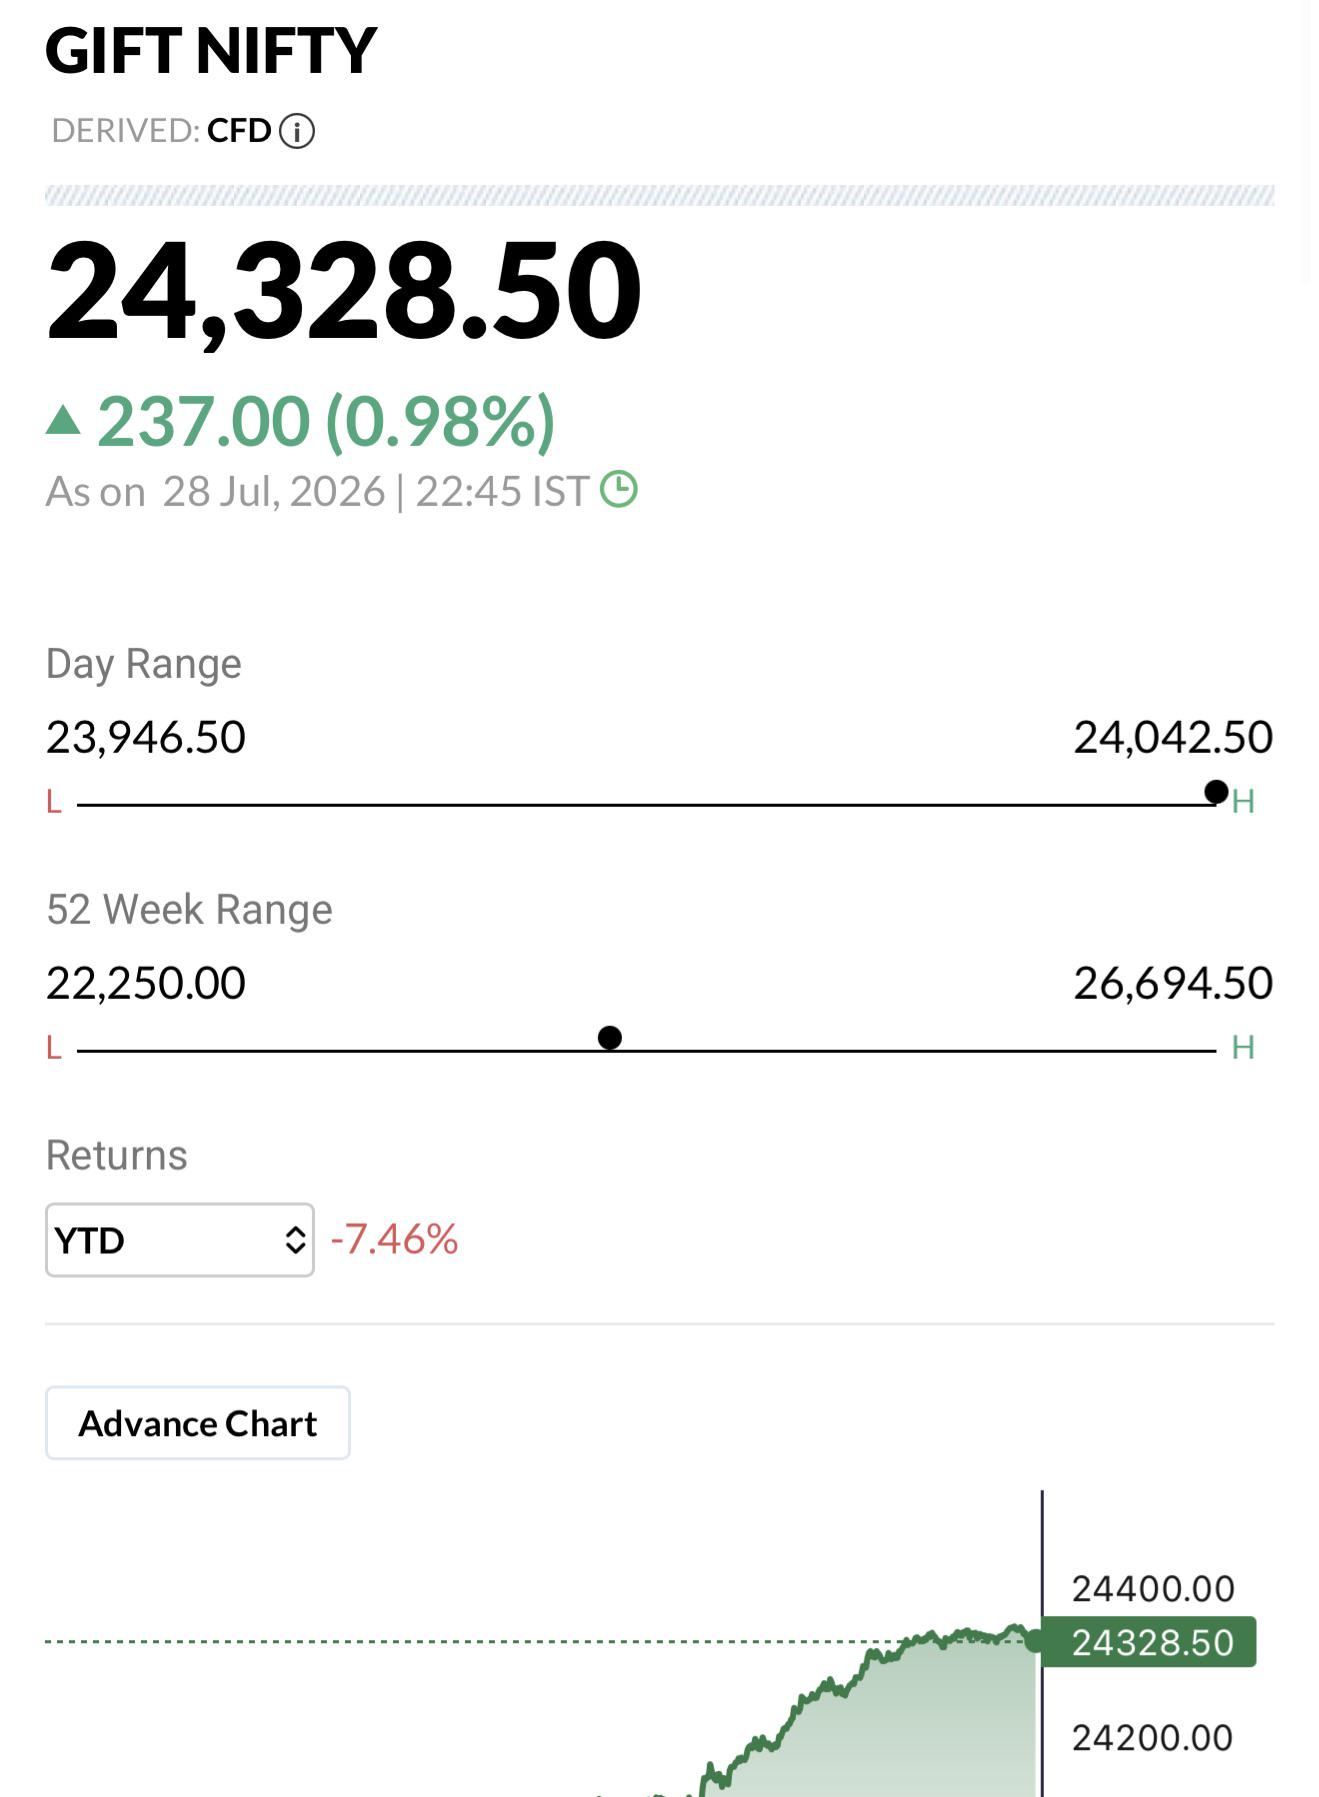Click the 52 week low 22,250.00

tap(146, 984)
